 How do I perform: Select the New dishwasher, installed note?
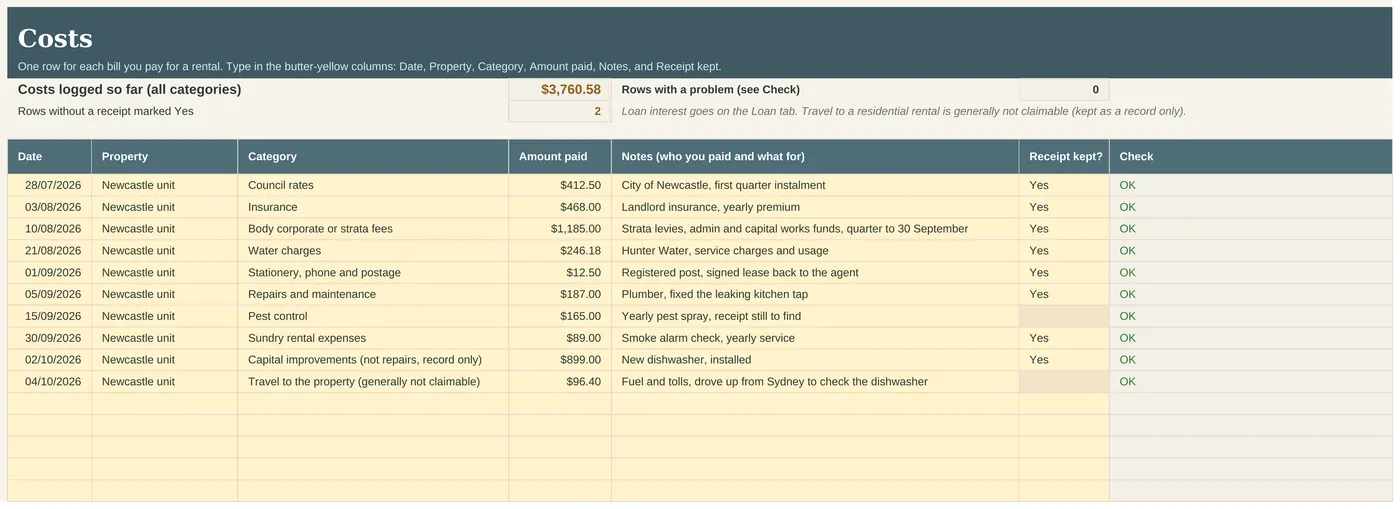pyautogui.click(x=815, y=360)
